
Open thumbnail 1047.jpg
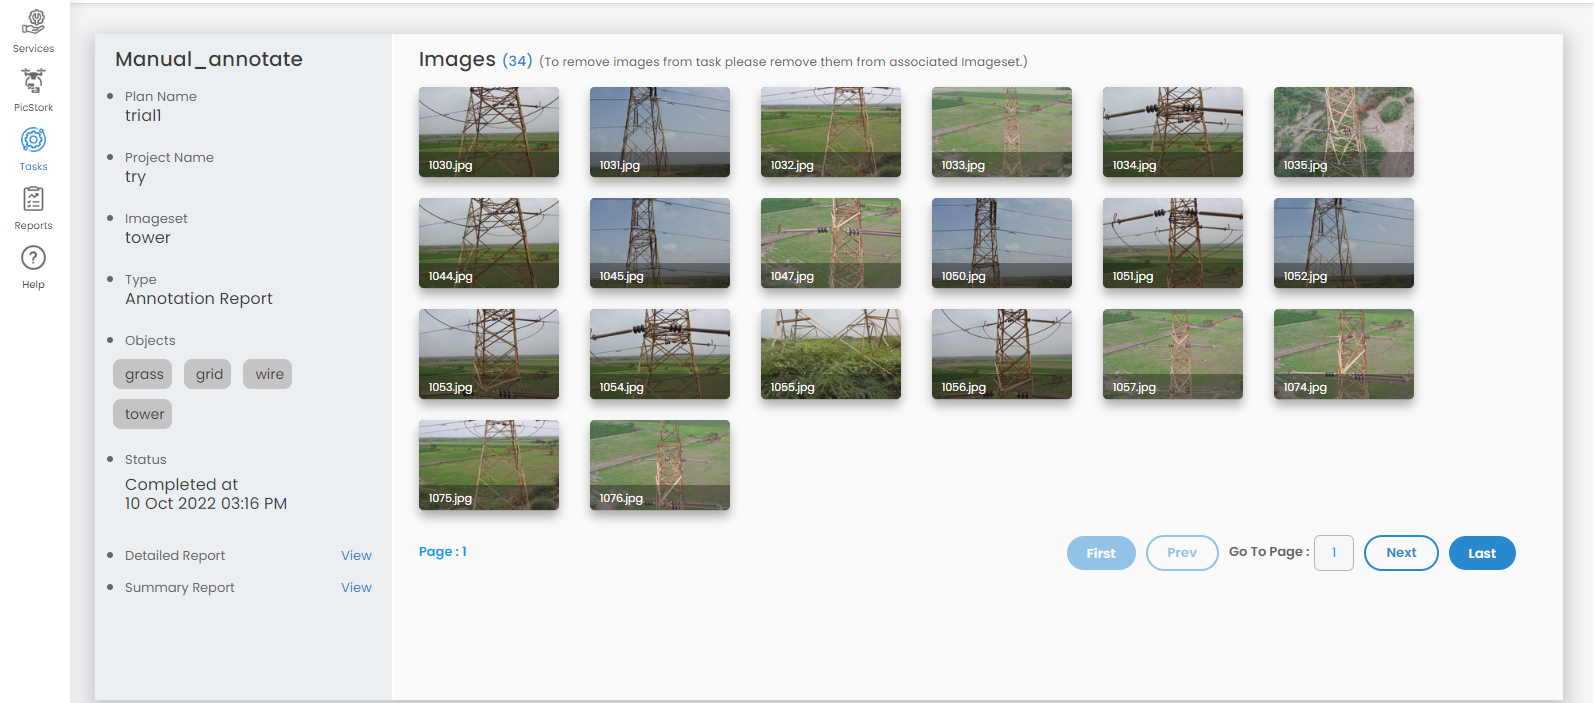[x=831, y=243]
